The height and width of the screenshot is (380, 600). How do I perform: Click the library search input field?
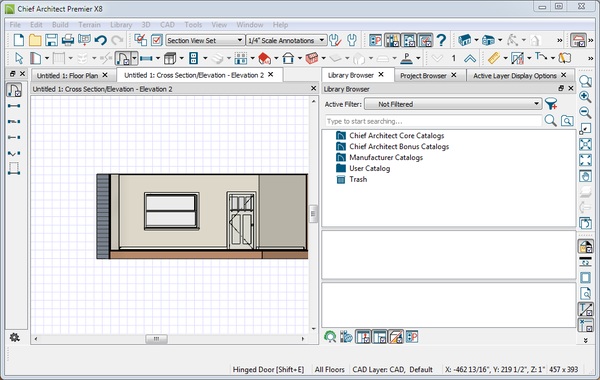tap(434, 121)
